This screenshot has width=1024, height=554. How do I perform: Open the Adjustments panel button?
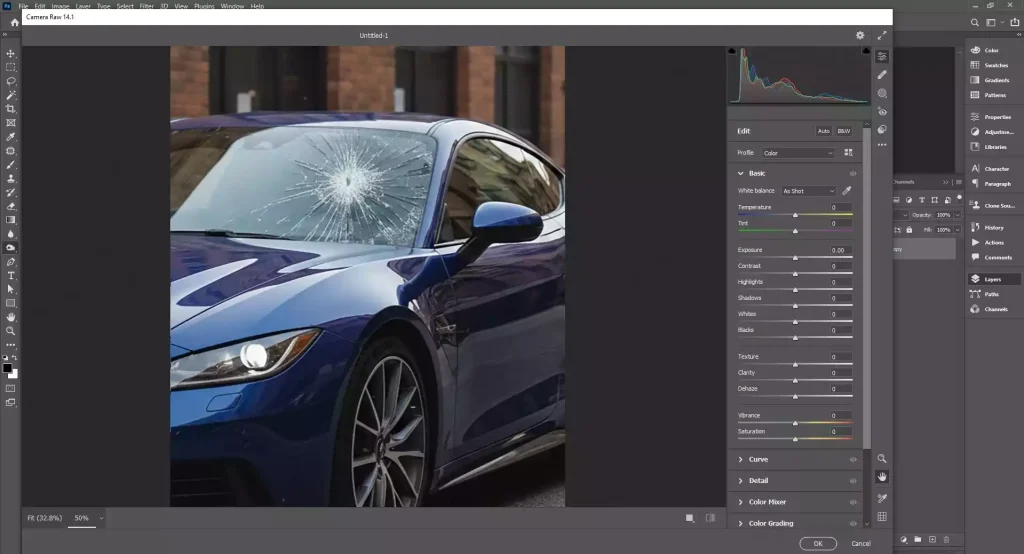tap(994, 132)
